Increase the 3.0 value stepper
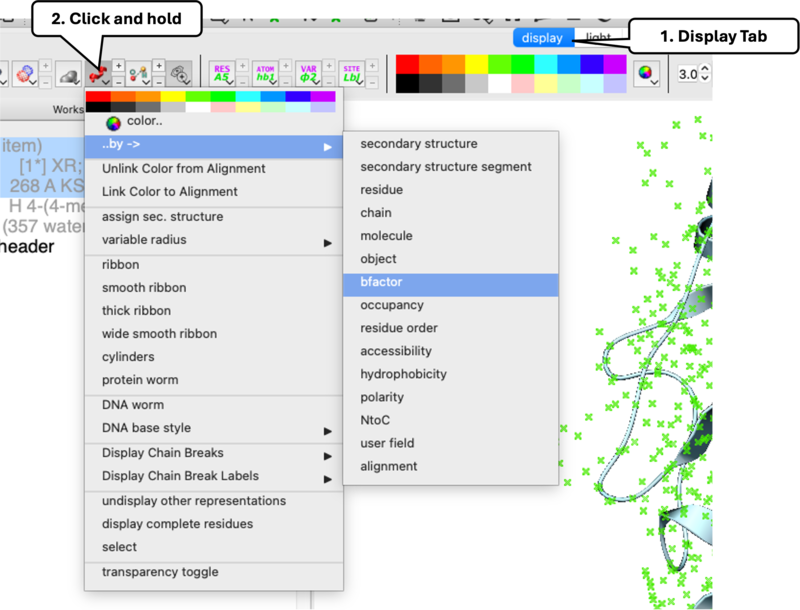800x610 pixels. pos(705,69)
